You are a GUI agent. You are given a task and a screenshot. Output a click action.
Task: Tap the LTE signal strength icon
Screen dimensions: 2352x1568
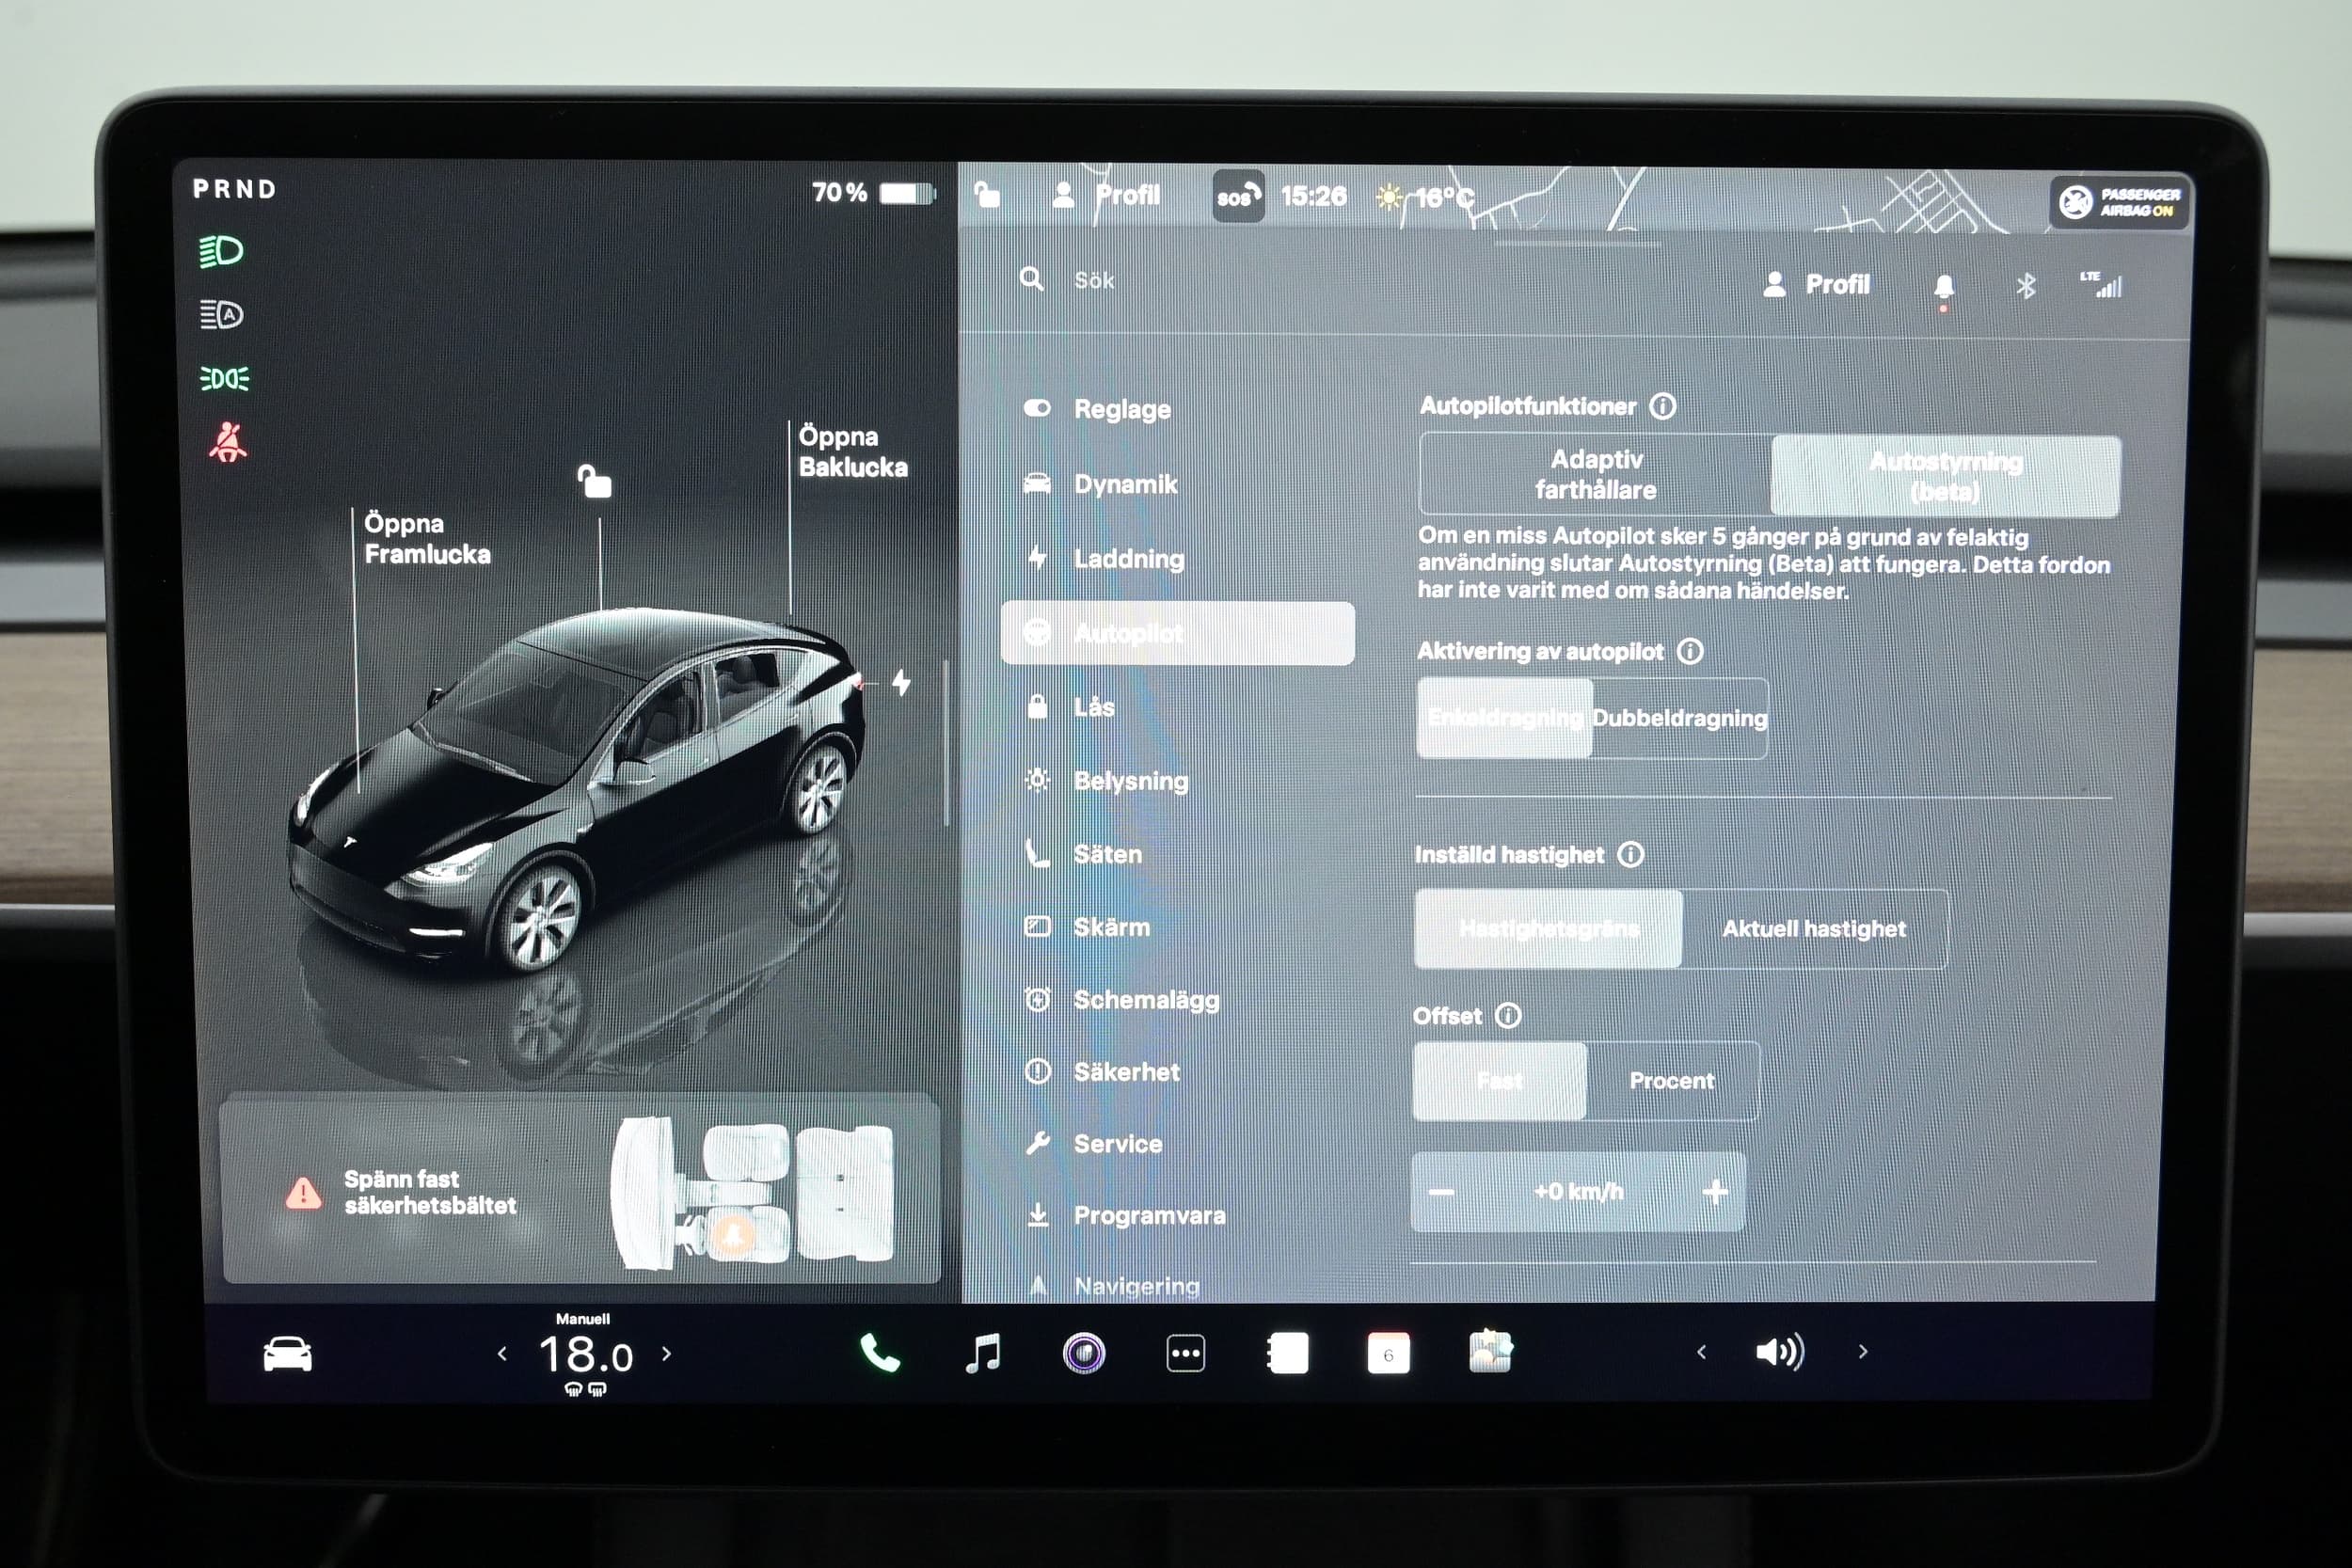2100,284
